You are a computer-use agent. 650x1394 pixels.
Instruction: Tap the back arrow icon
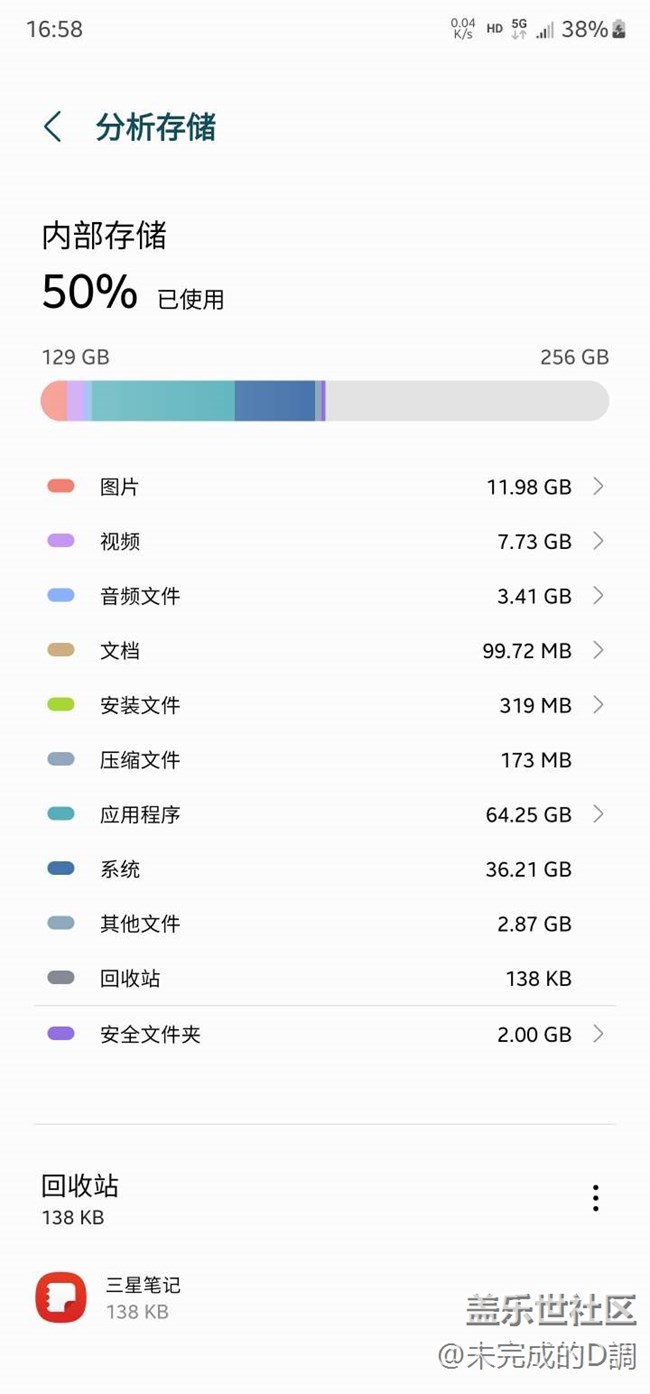[x=53, y=127]
